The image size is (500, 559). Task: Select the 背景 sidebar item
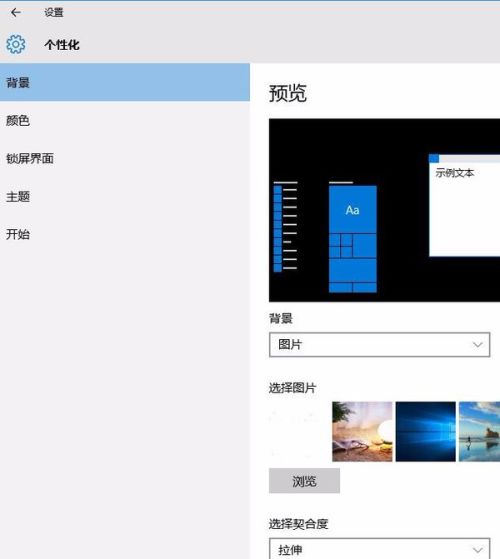(125, 82)
